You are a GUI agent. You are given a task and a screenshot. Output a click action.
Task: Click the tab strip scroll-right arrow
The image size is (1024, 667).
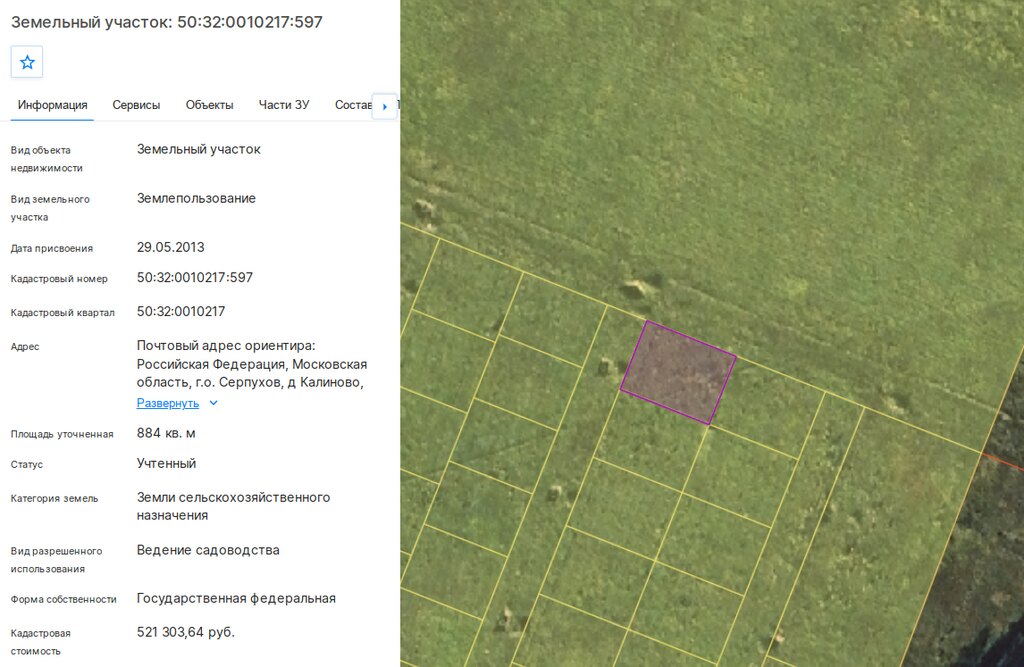click(x=385, y=106)
